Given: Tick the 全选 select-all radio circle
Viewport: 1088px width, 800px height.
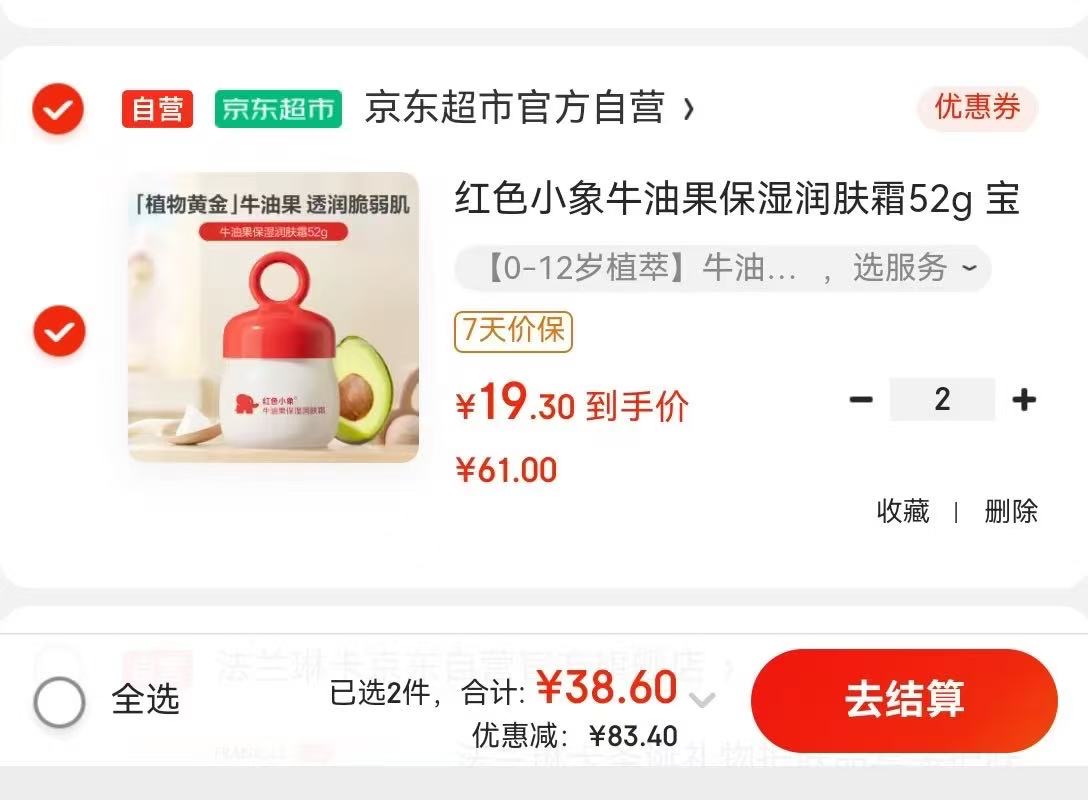Looking at the screenshot, I should click(x=60, y=701).
